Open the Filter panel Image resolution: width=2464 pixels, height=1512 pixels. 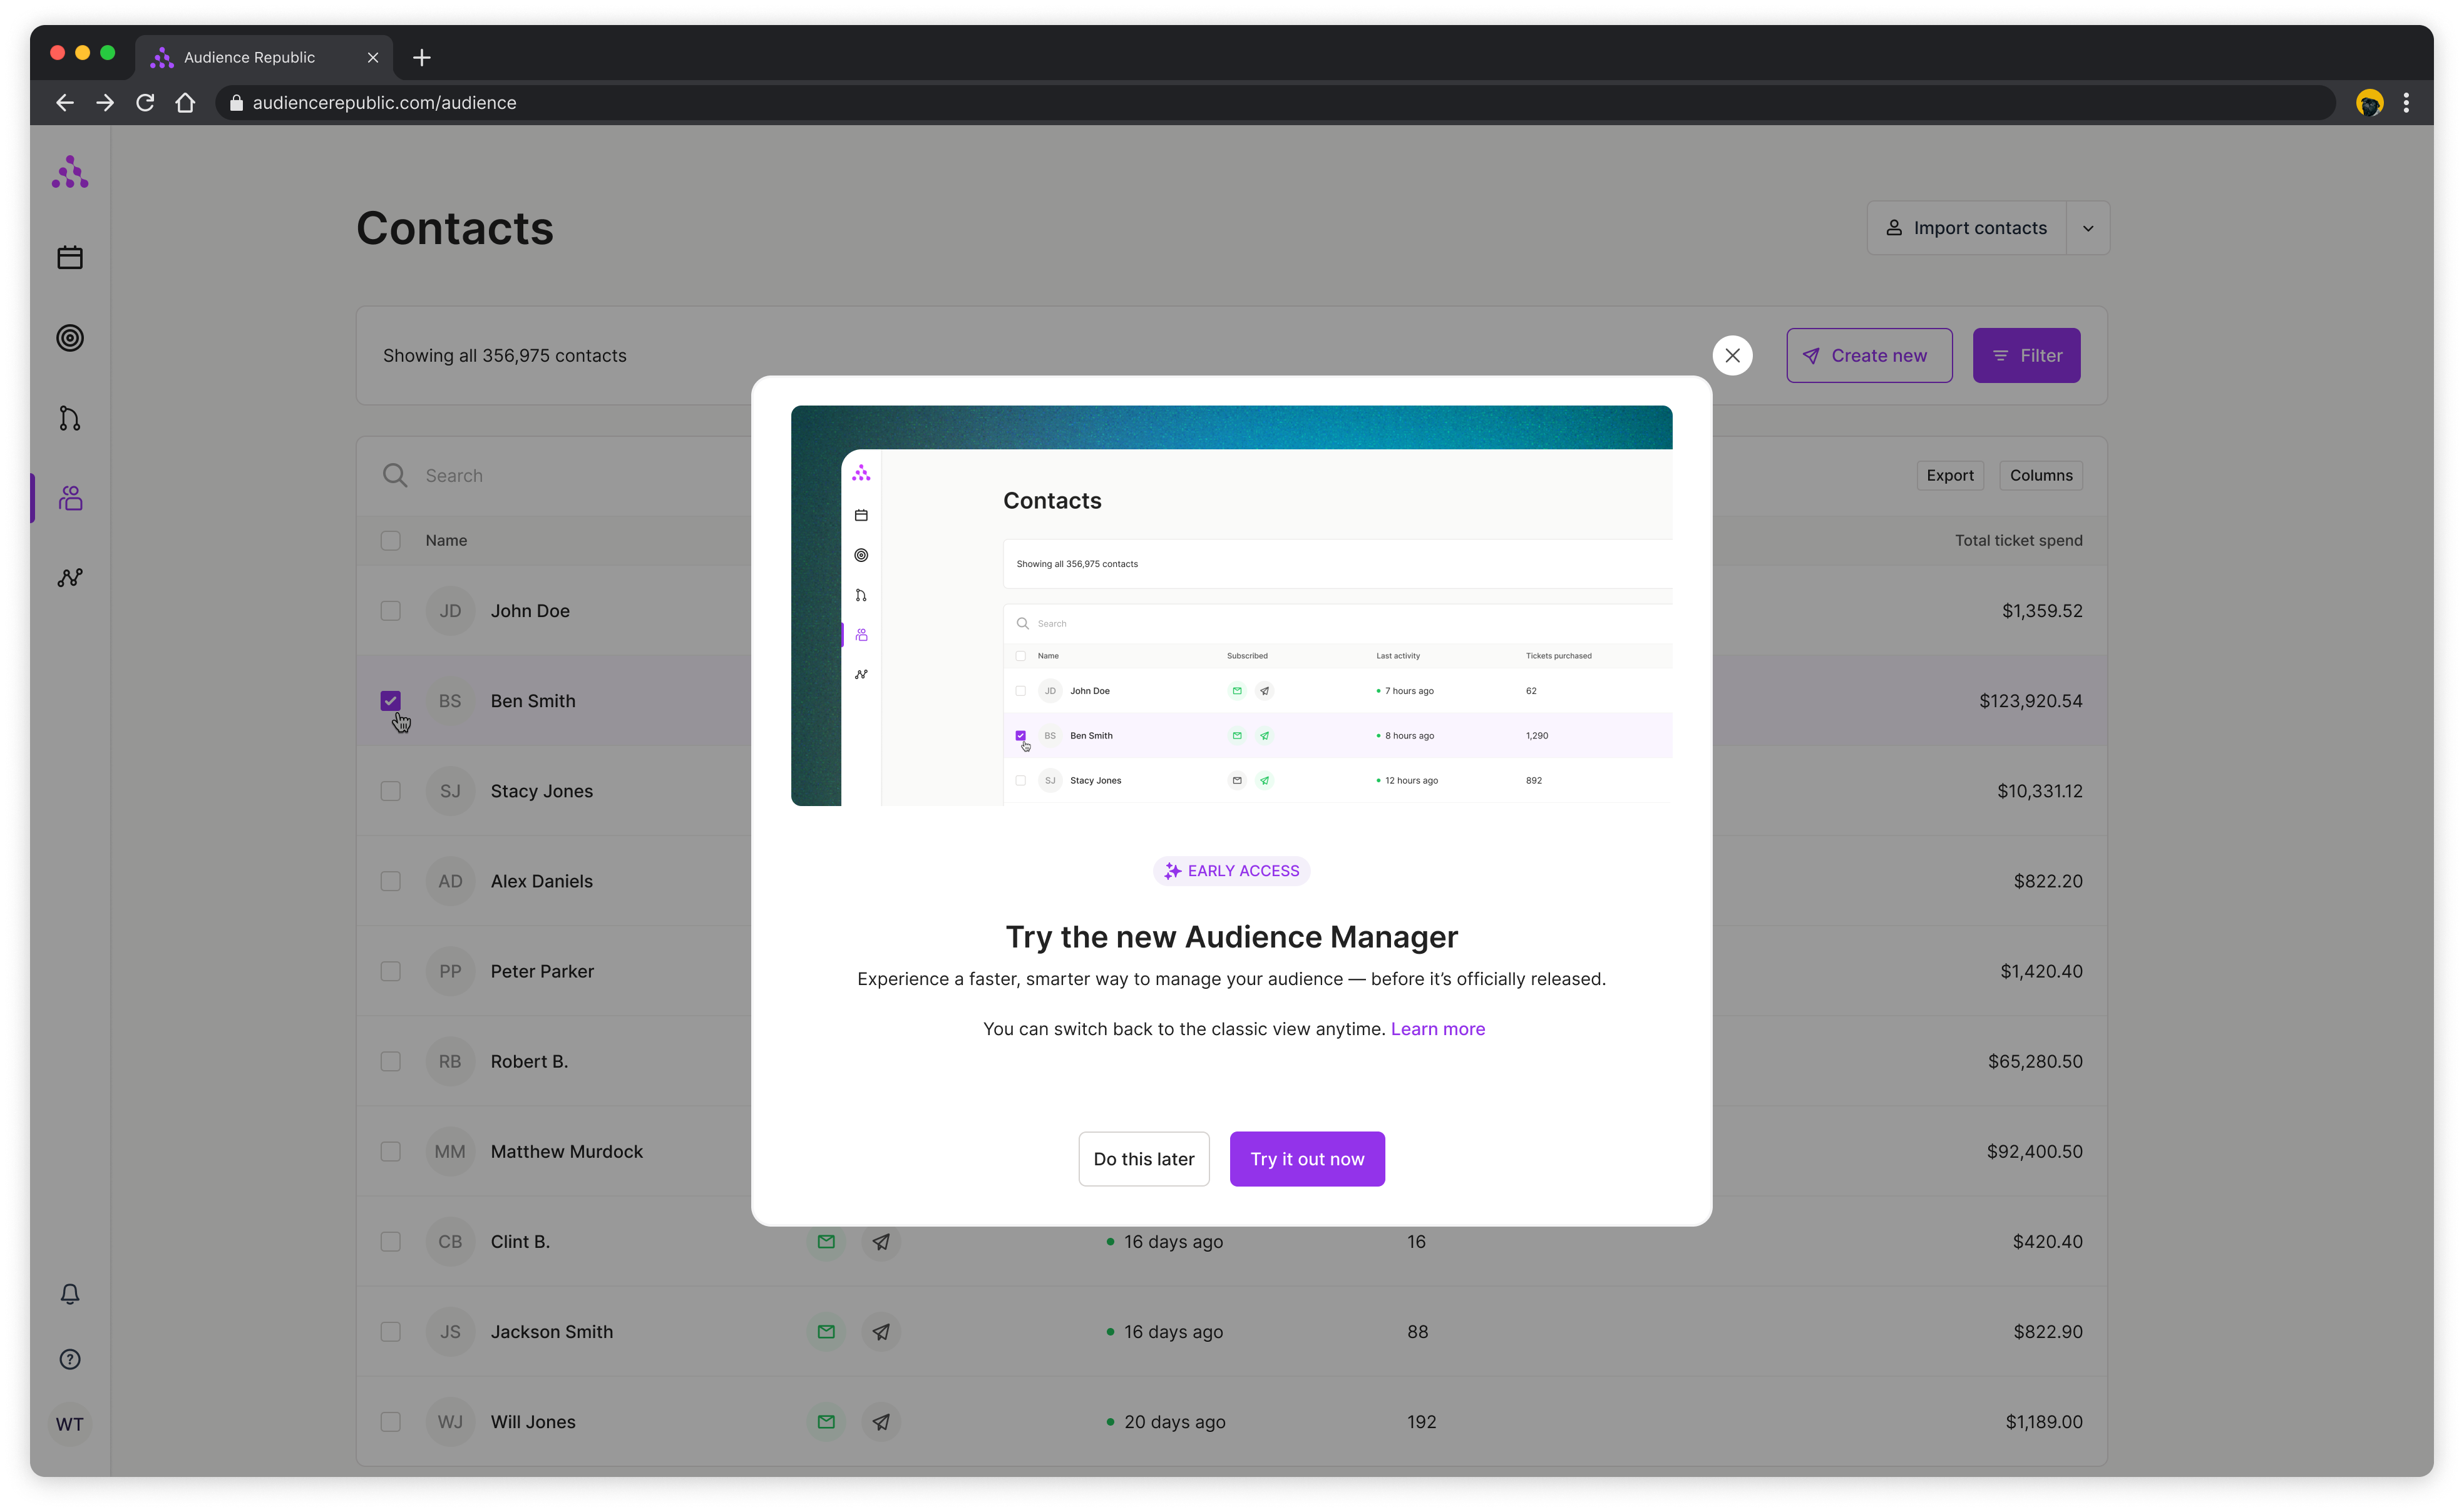tap(2026, 355)
